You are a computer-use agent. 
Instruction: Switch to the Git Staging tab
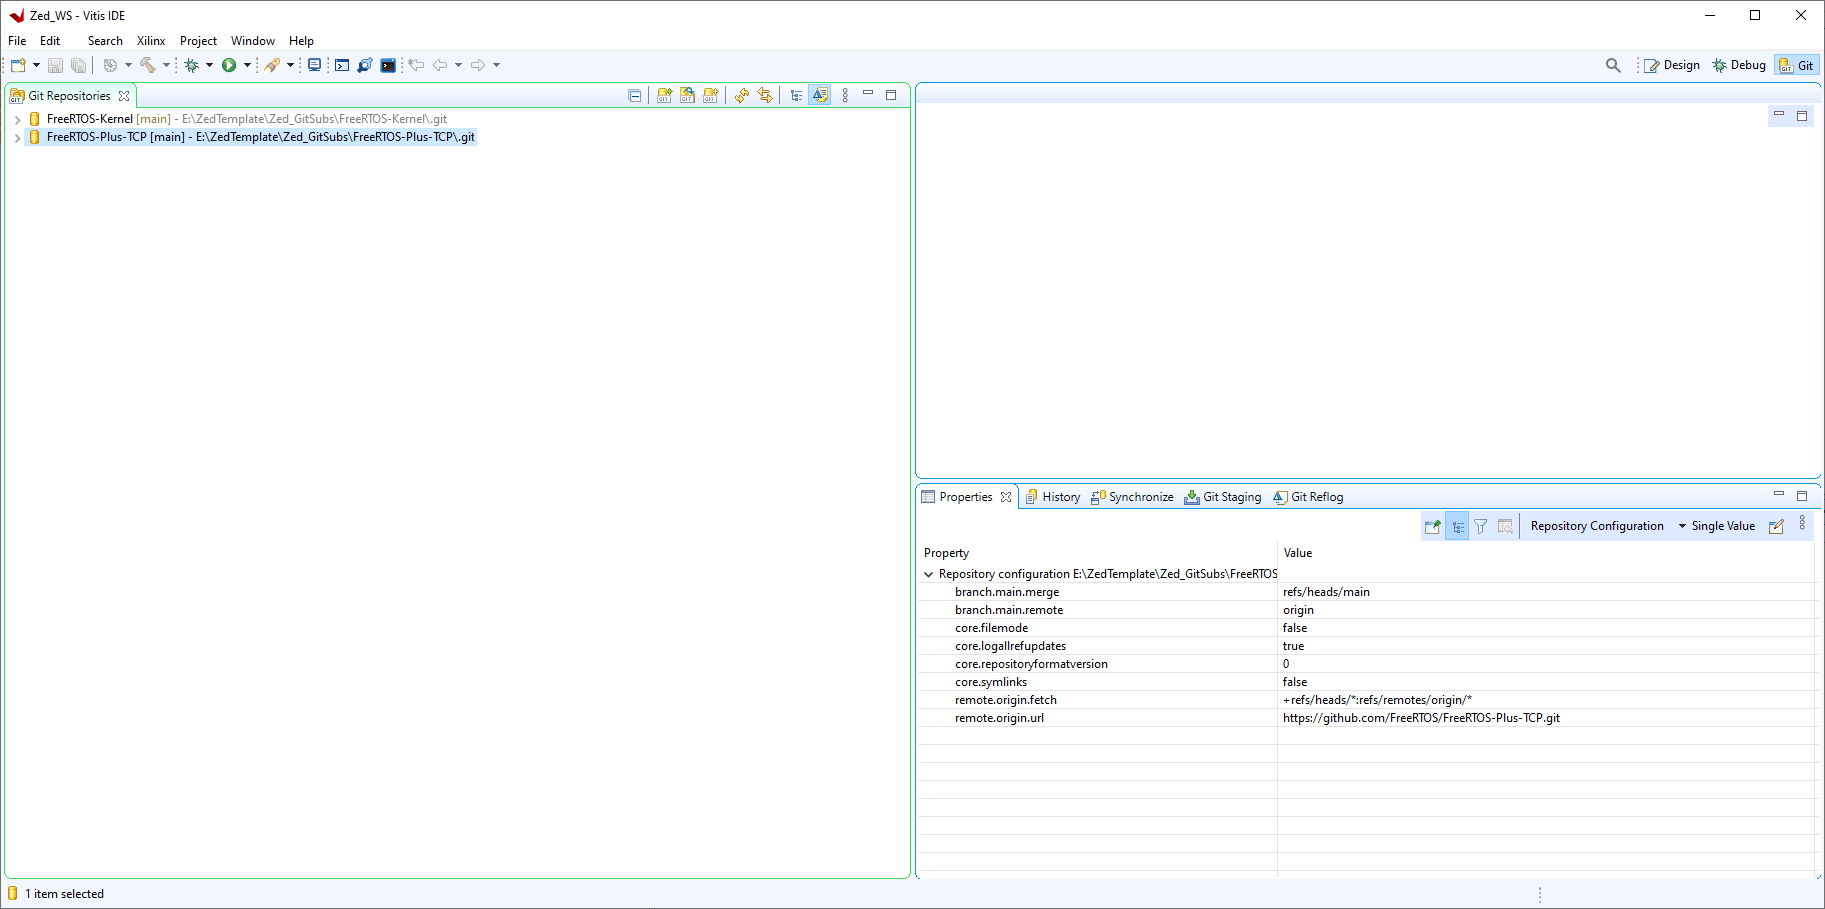(1222, 497)
